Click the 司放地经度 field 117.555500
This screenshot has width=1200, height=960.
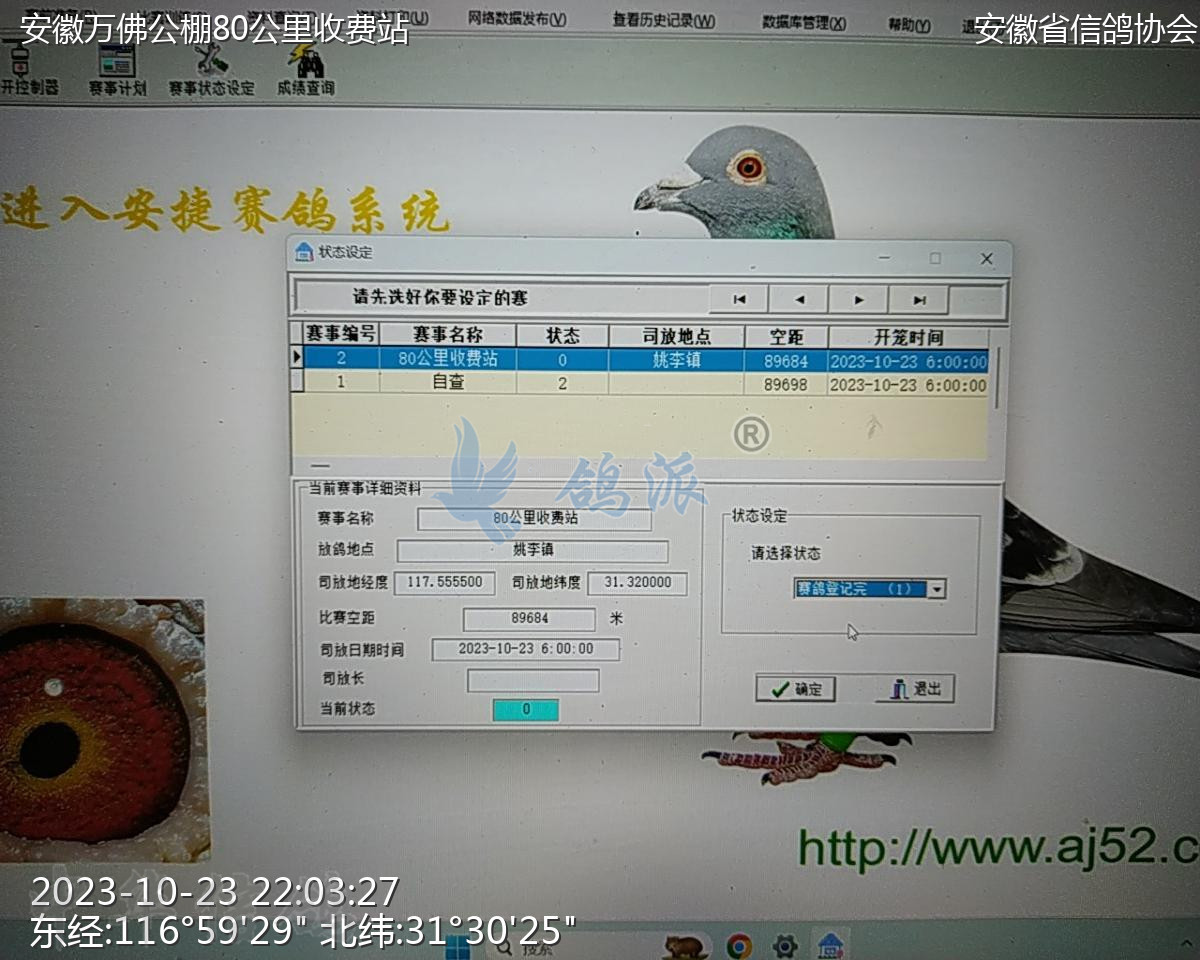click(x=445, y=583)
